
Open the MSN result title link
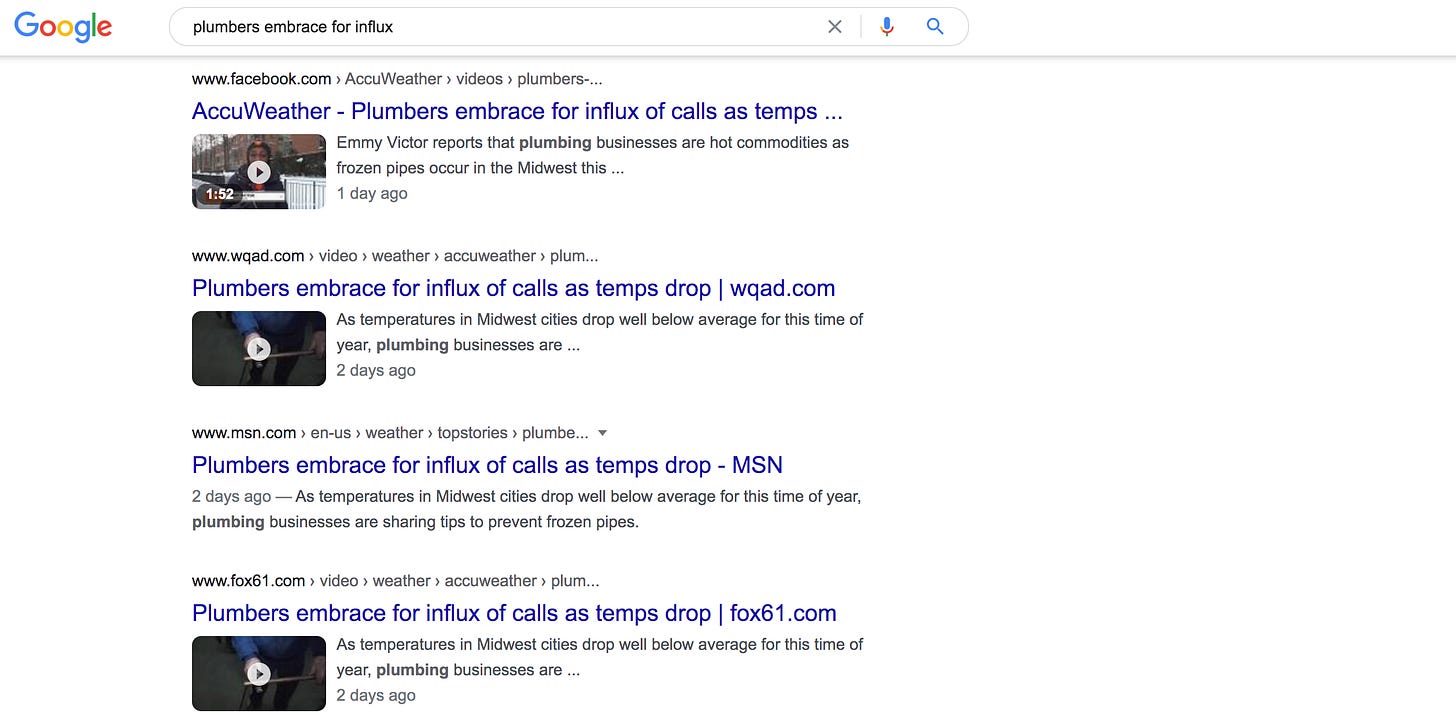(x=487, y=465)
